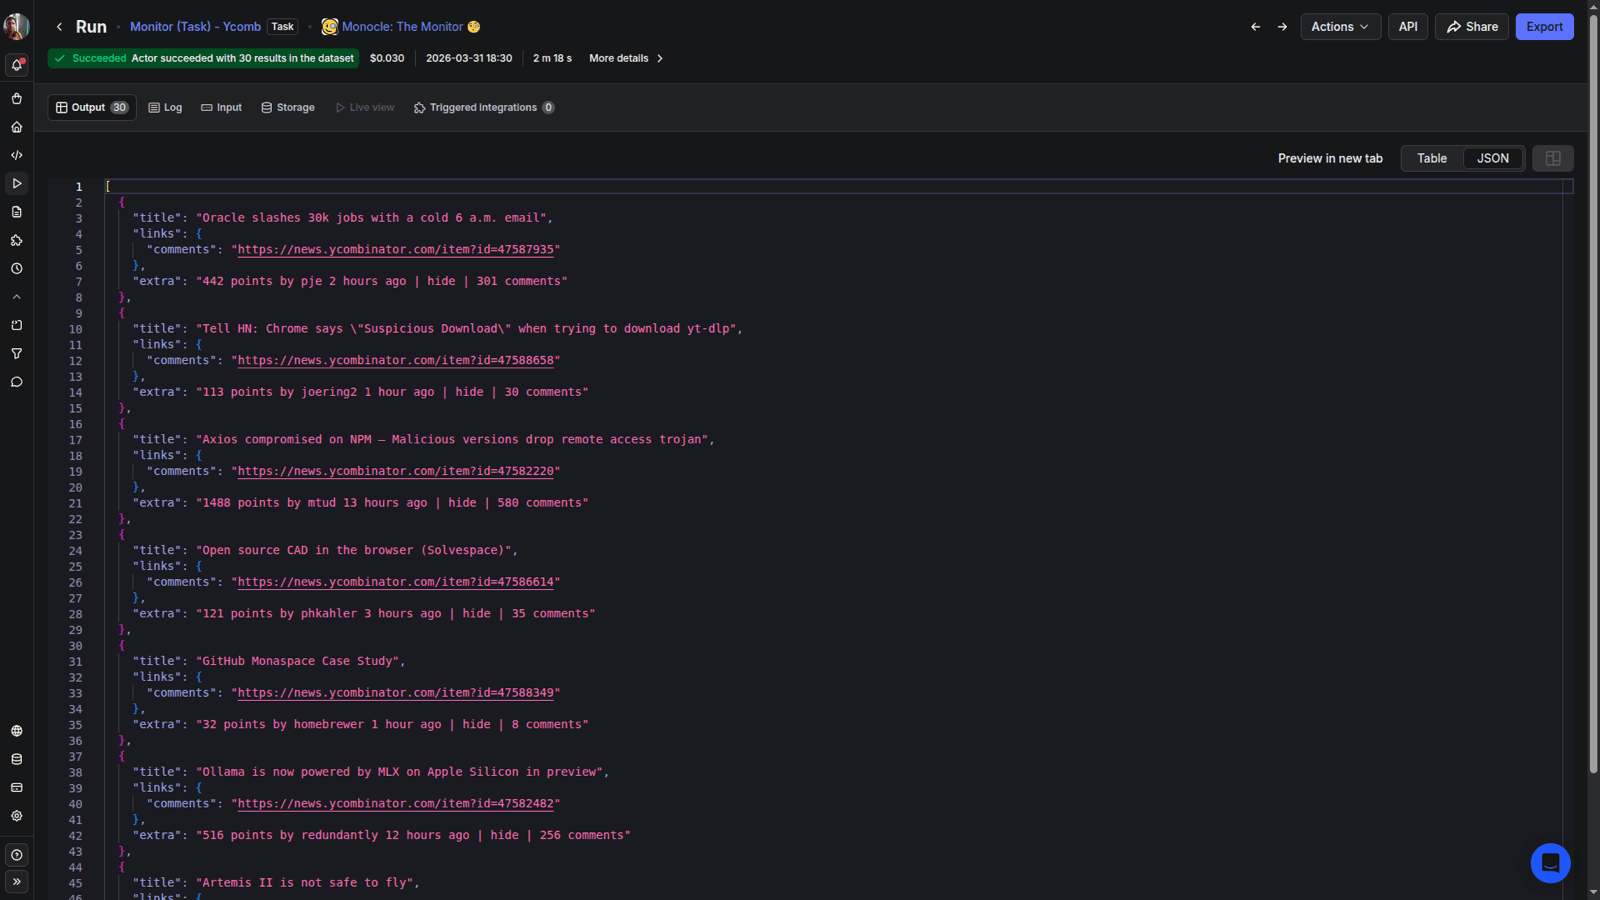Open comments link for item 47588658
The image size is (1600, 900).
396,361
